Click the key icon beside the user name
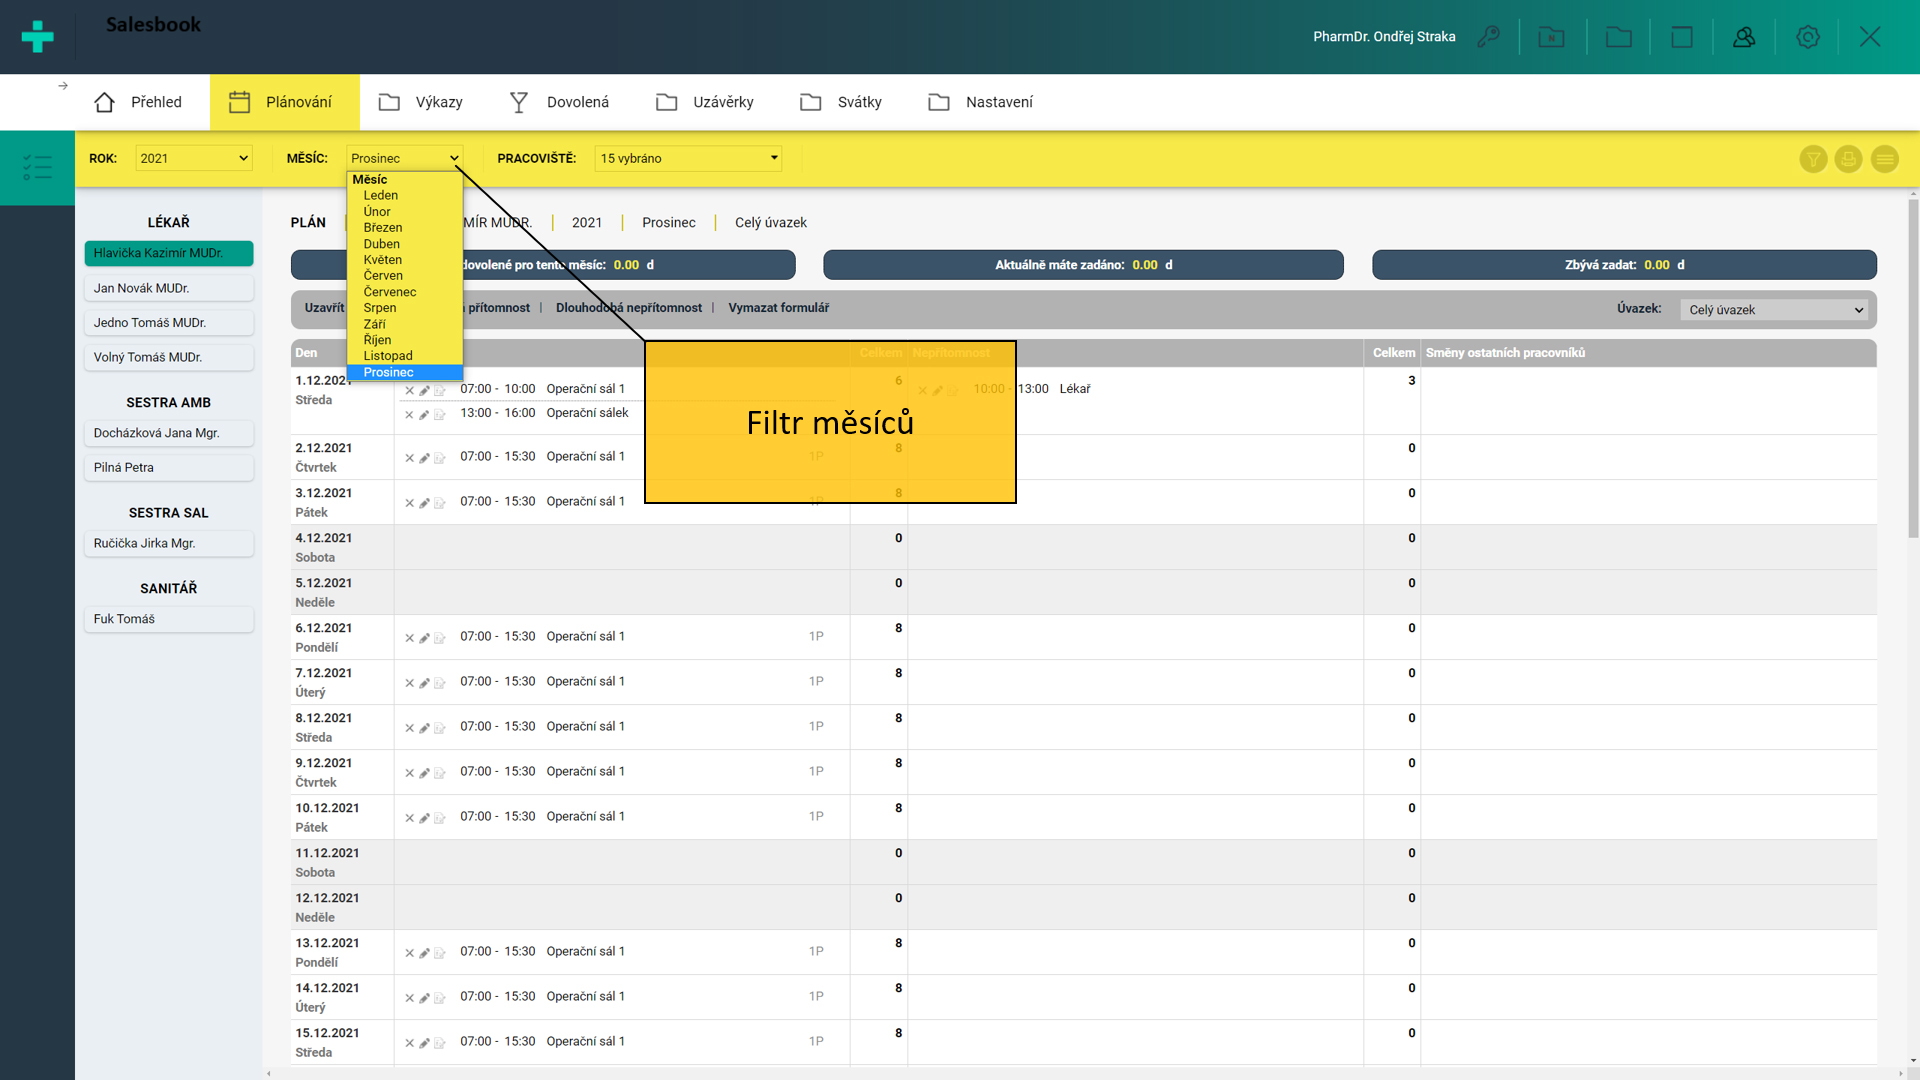The height and width of the screenshot is (1080, 1920). click(x=1488, y=37)
